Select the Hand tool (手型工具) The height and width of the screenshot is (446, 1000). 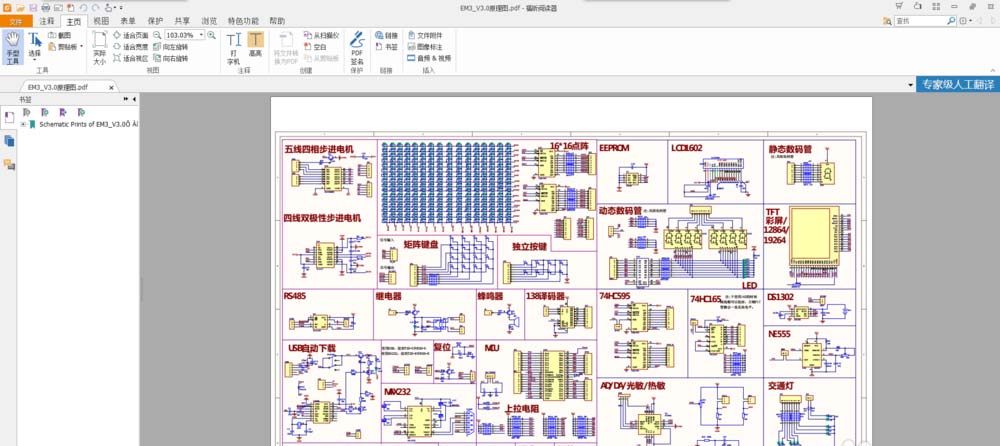click(x=13, y=47)
